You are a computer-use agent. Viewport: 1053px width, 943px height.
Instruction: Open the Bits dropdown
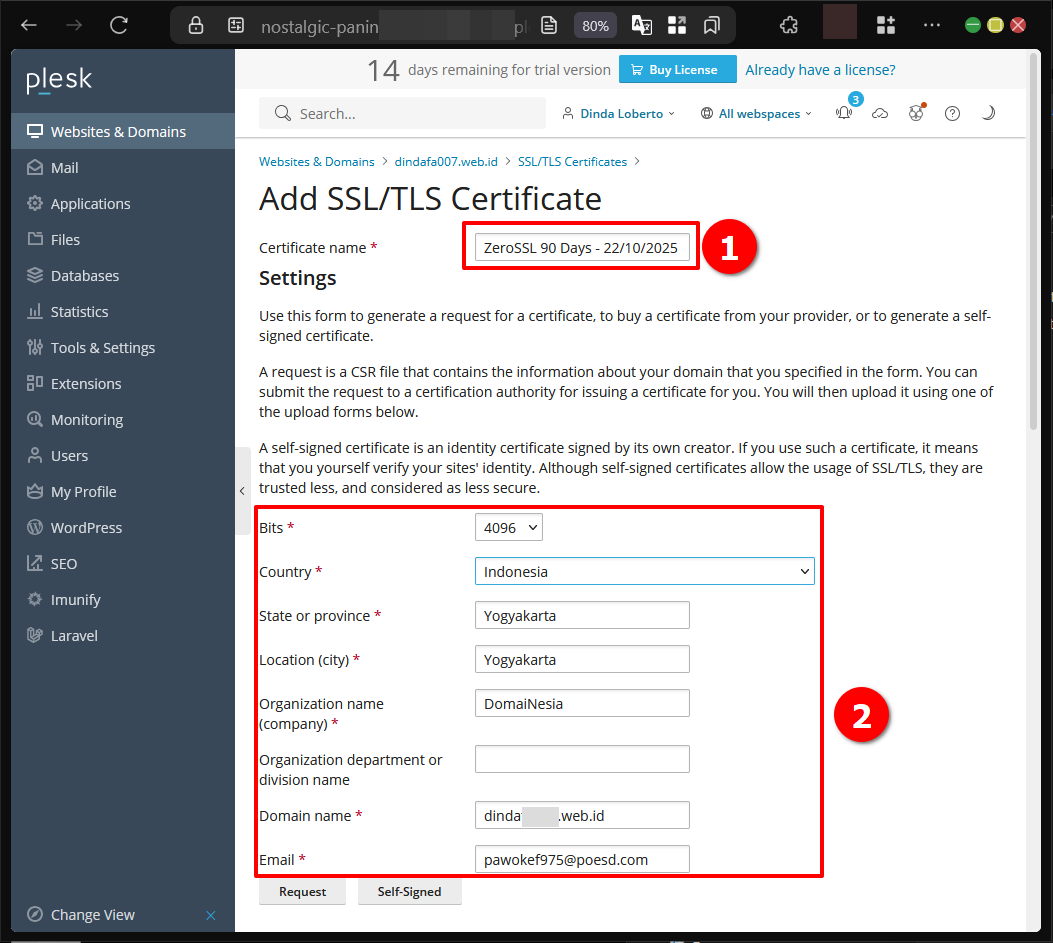(508, 527)
